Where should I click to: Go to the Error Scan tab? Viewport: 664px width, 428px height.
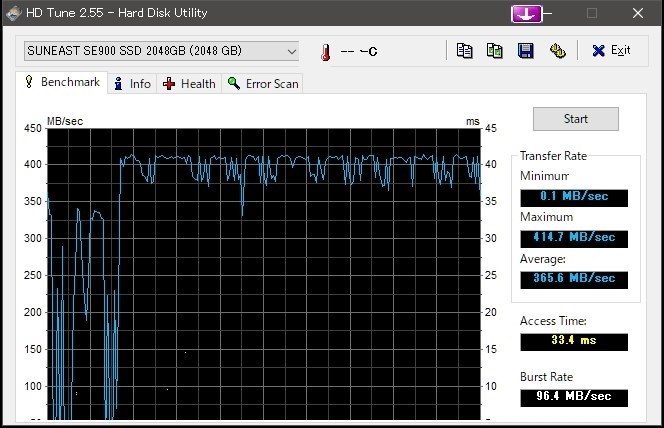point(262,84)
